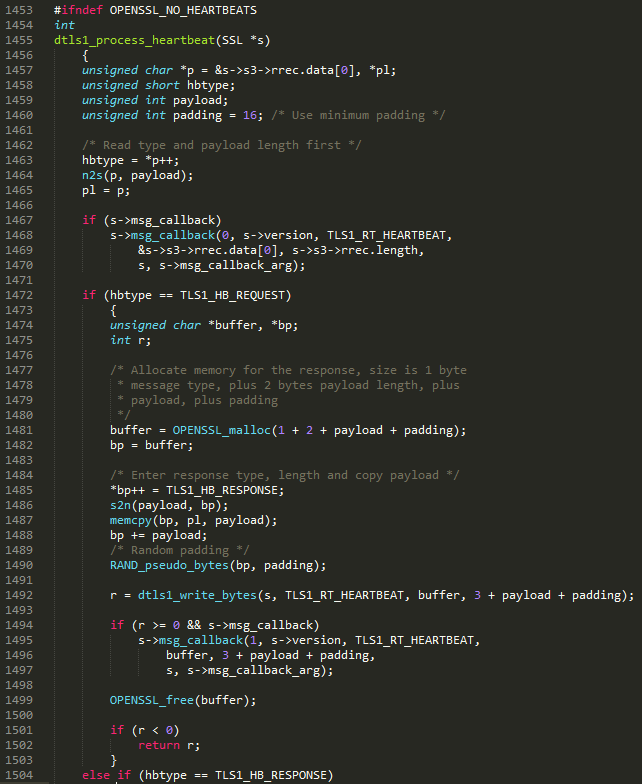Screen dimensions: 642x784
Task: Click line number 1481 in gutter
Action: [x=19, y=430]
